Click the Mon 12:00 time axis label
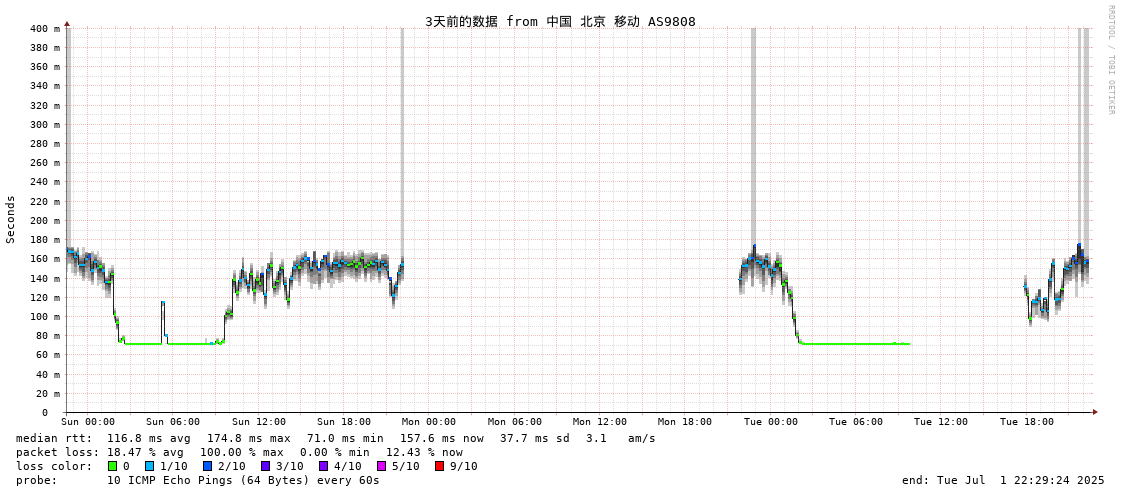 (600, 422)
